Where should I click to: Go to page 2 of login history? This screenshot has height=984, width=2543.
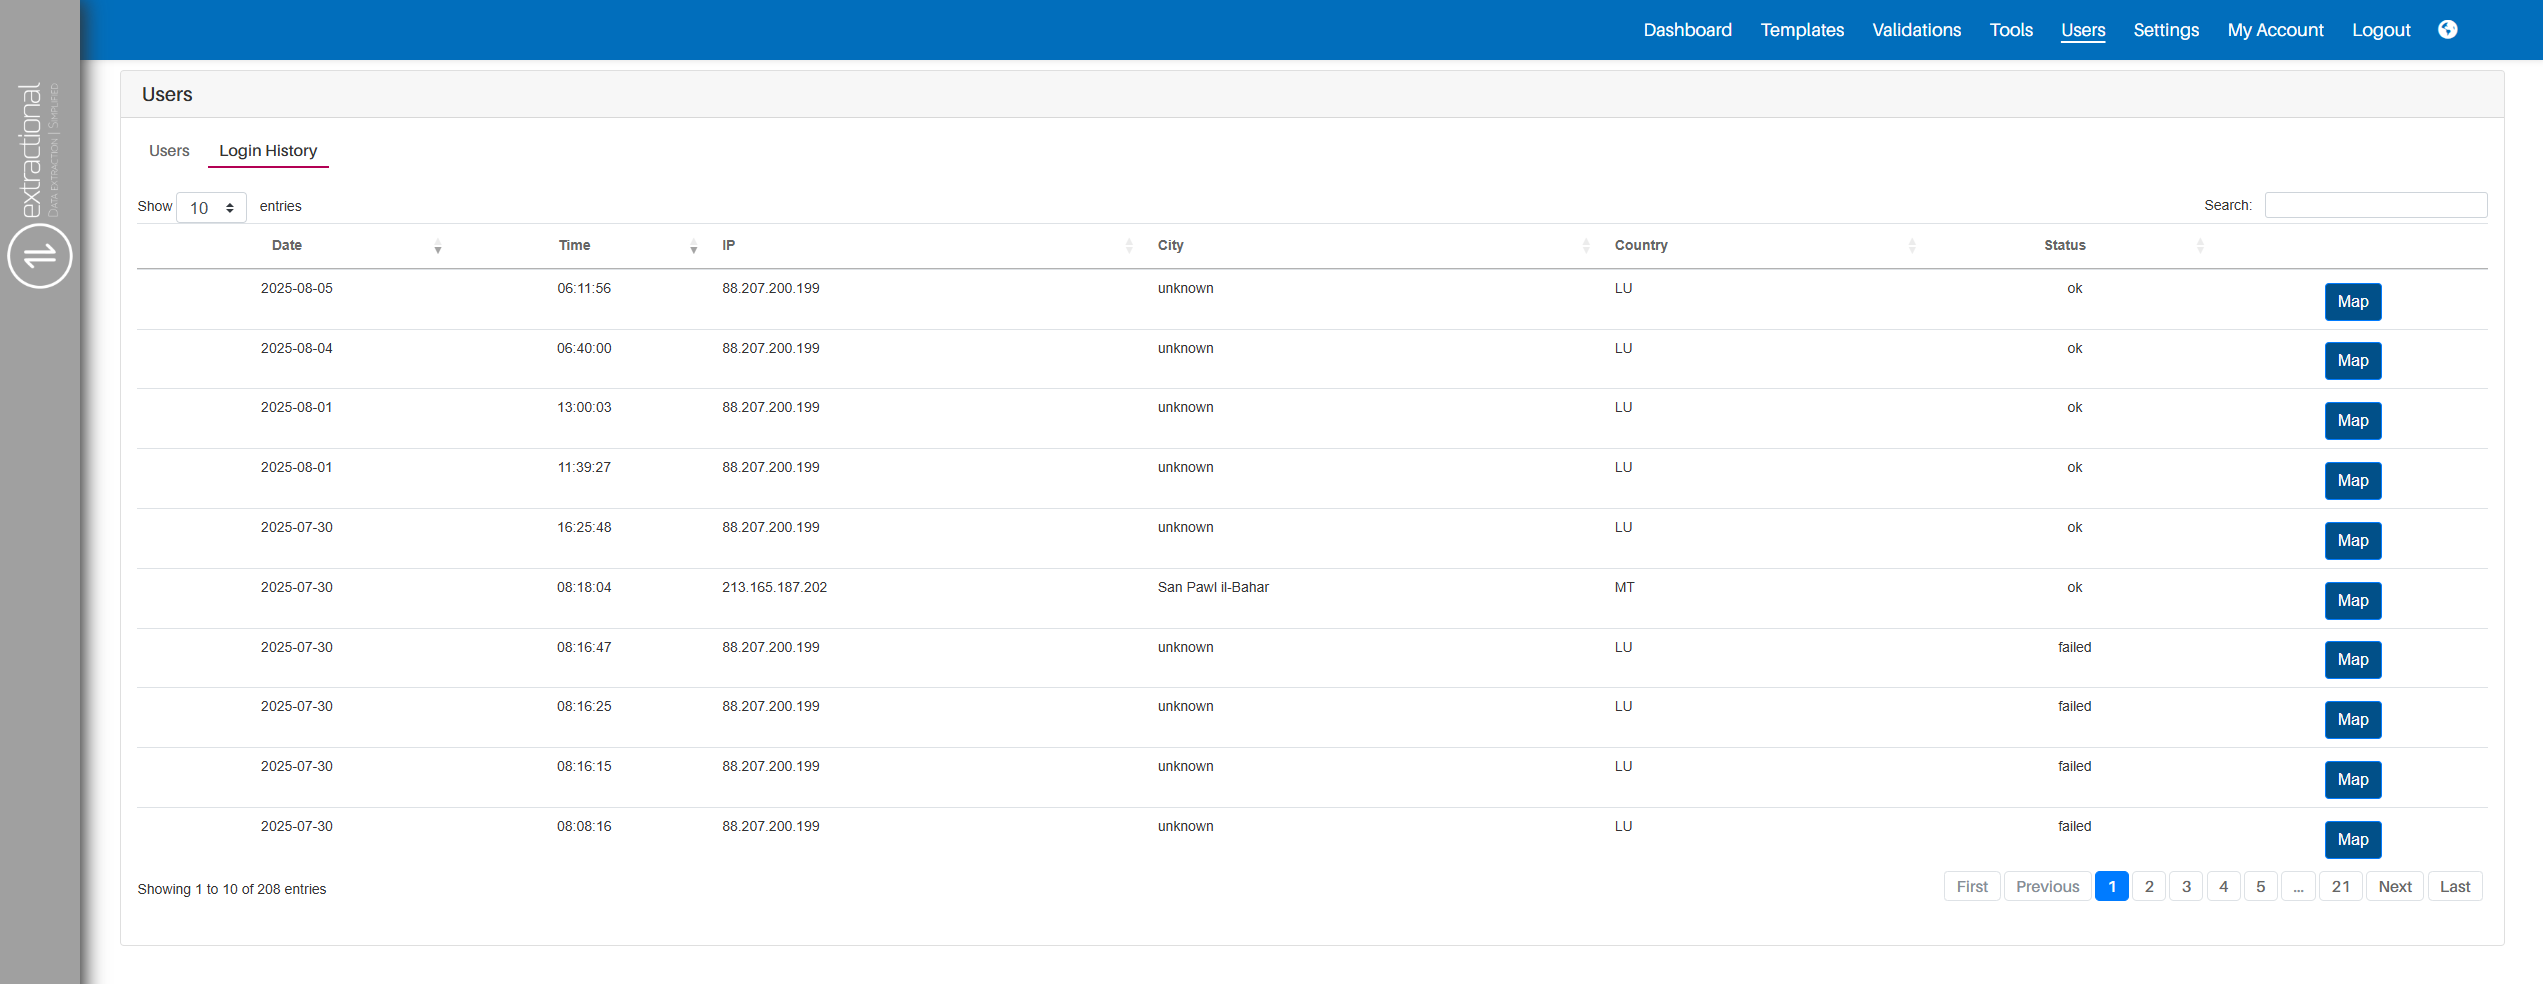[x=2149, y=887]
